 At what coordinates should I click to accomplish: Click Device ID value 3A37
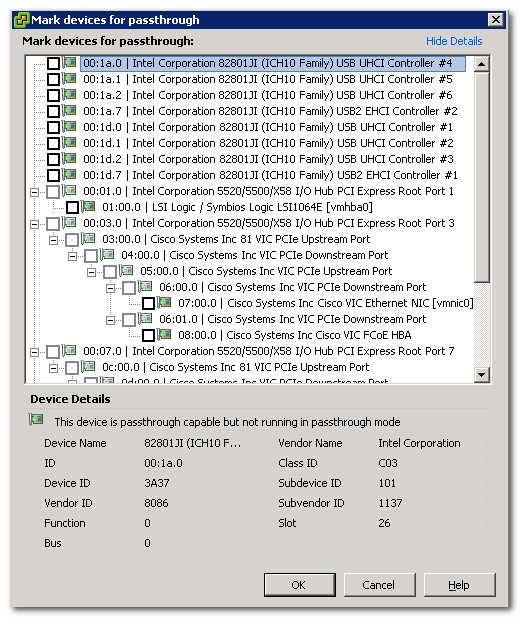coord(157,483)
